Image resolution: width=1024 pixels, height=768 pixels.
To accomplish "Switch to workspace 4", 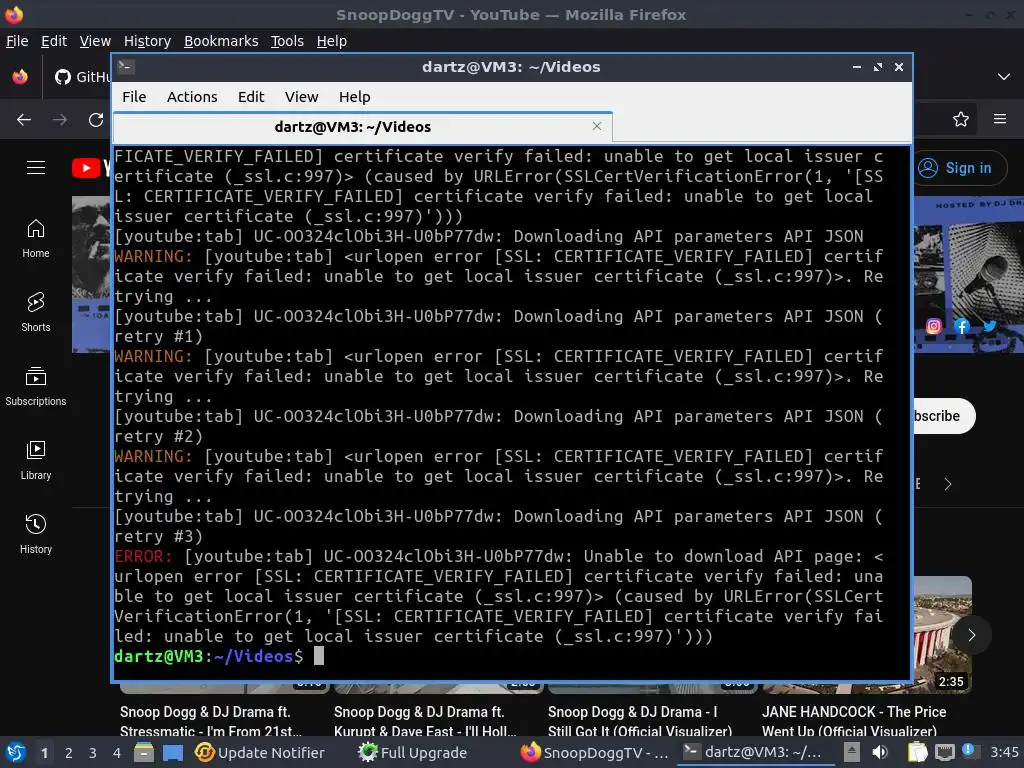I will [x=117, y=753].
